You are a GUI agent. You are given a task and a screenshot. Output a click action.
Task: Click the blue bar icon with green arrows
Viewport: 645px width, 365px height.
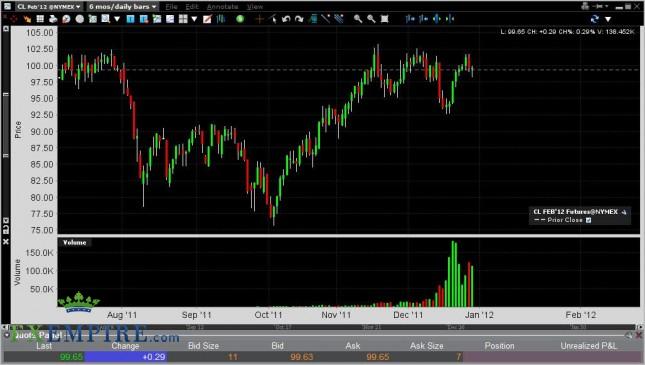[436, 19]
